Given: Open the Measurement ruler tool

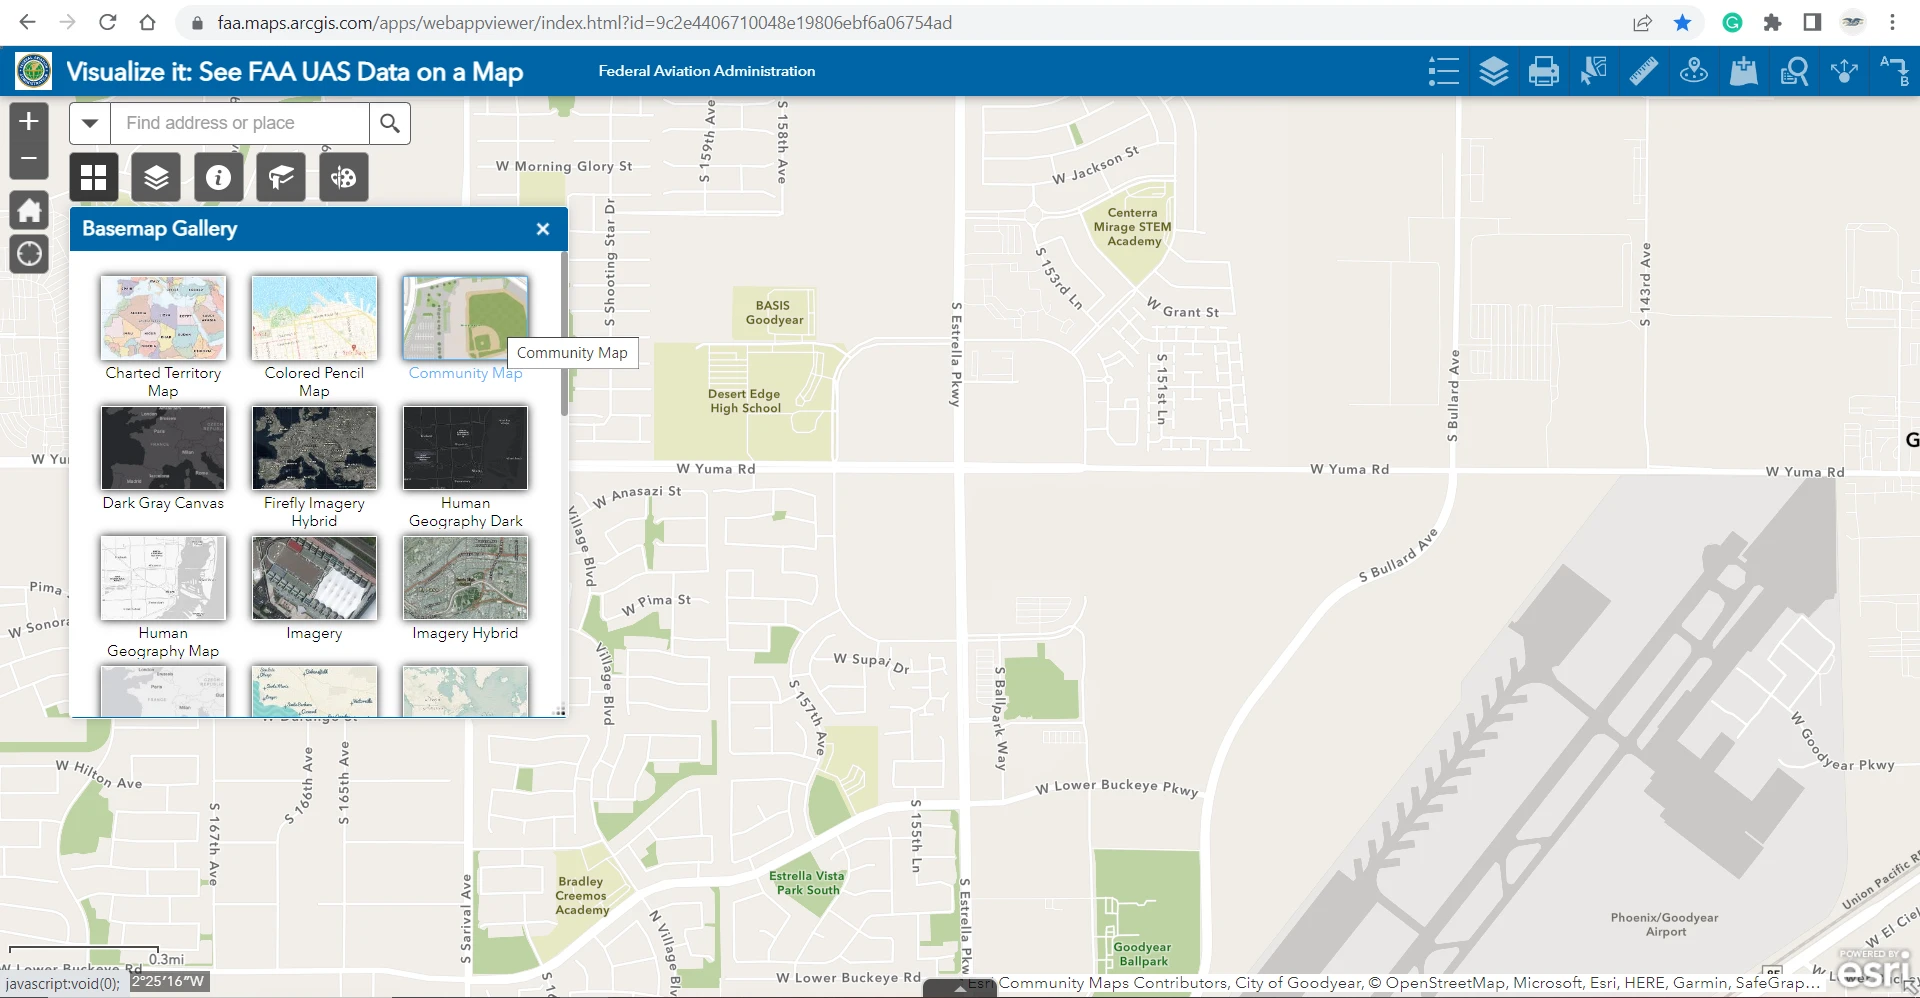Looking at the screenshot, I should (1644, 71).
